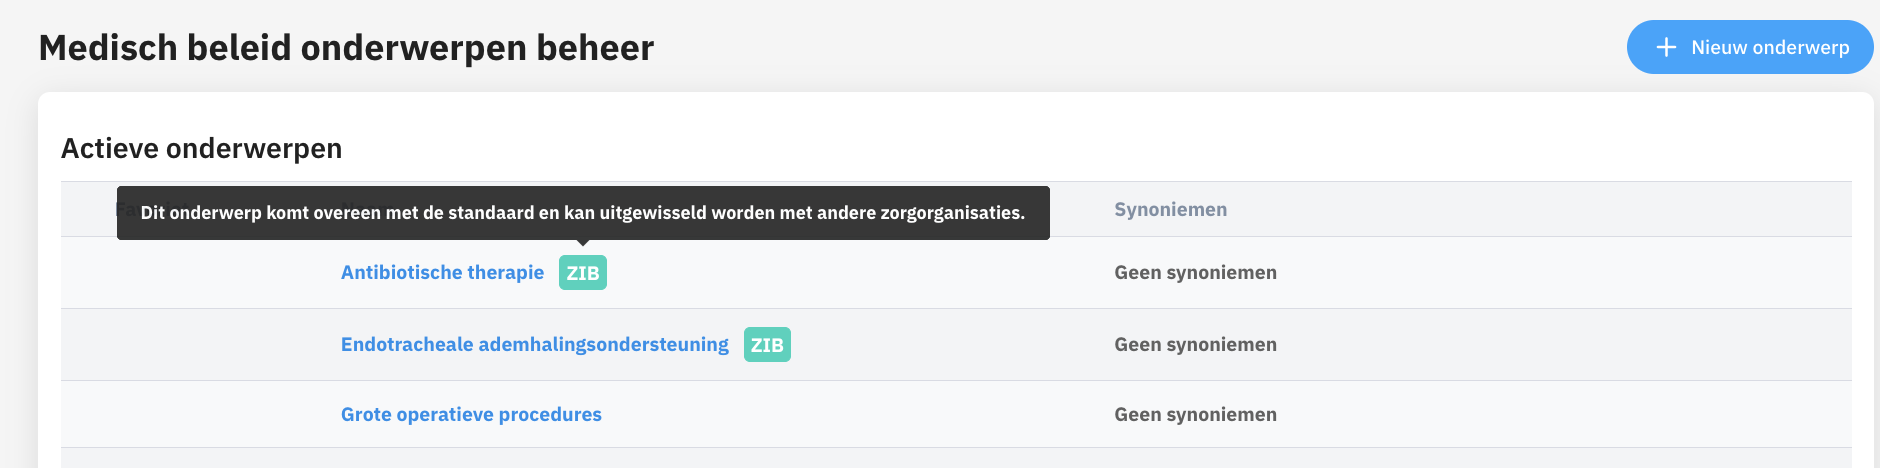Click ZIB badge beside Endotracheale ademhalingsondersteuning

click(767, 345)
